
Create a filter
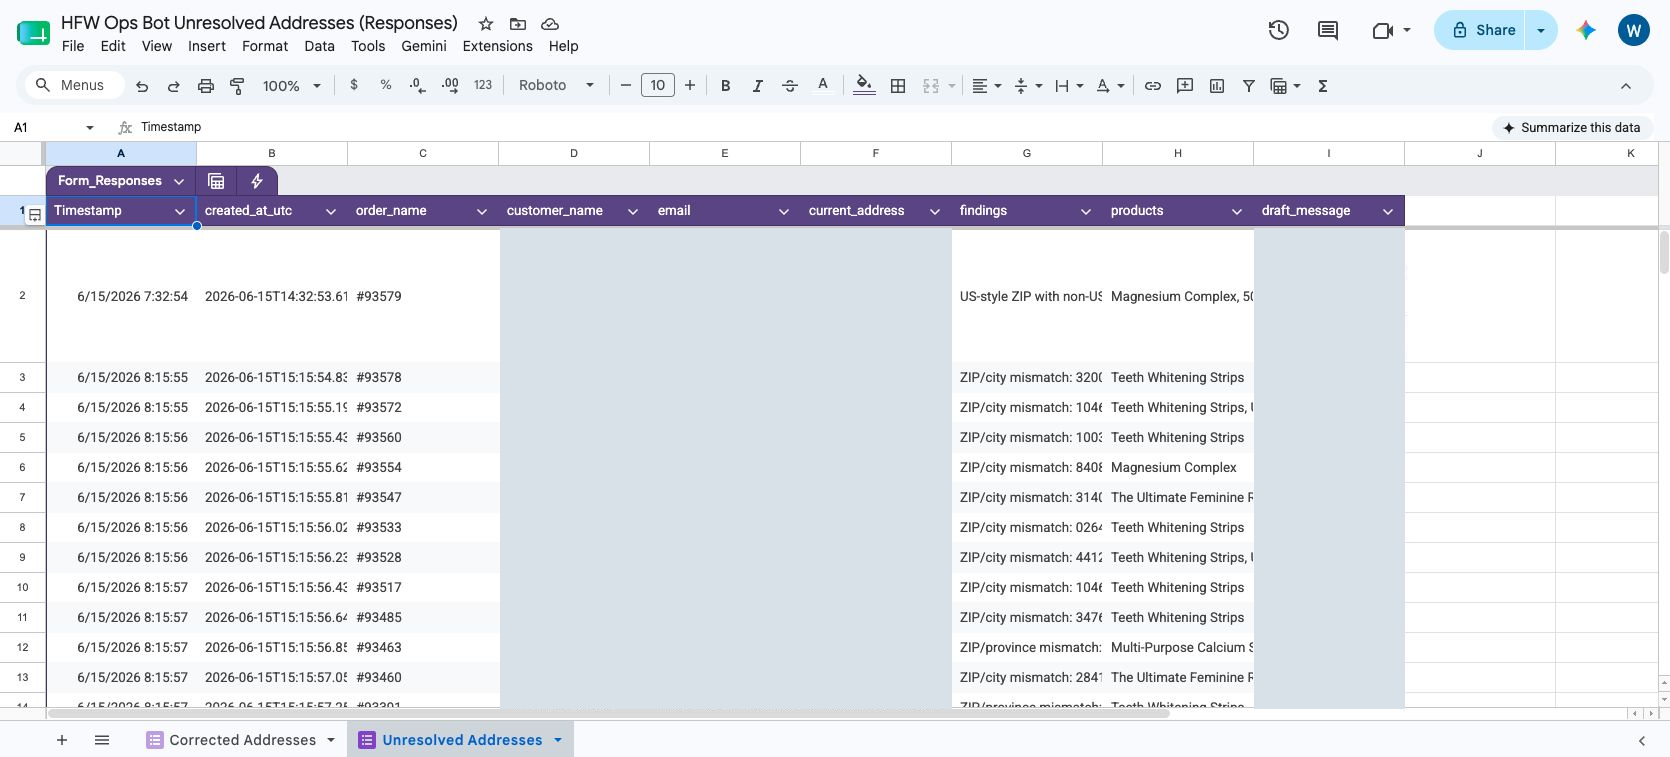point(1249,86)
